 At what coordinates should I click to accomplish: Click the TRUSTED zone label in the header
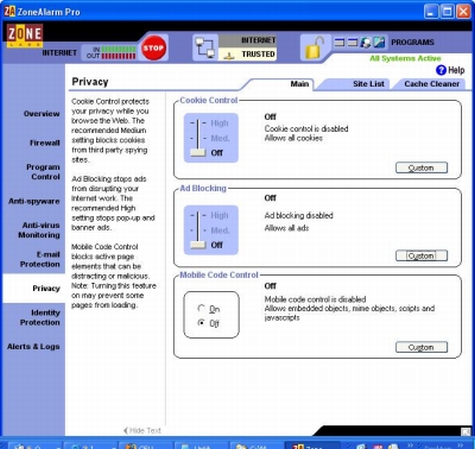point(258,54)
